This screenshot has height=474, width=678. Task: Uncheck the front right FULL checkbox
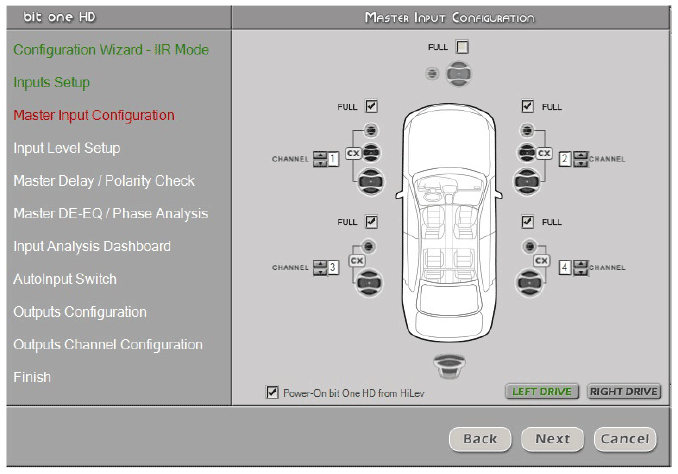528,106
